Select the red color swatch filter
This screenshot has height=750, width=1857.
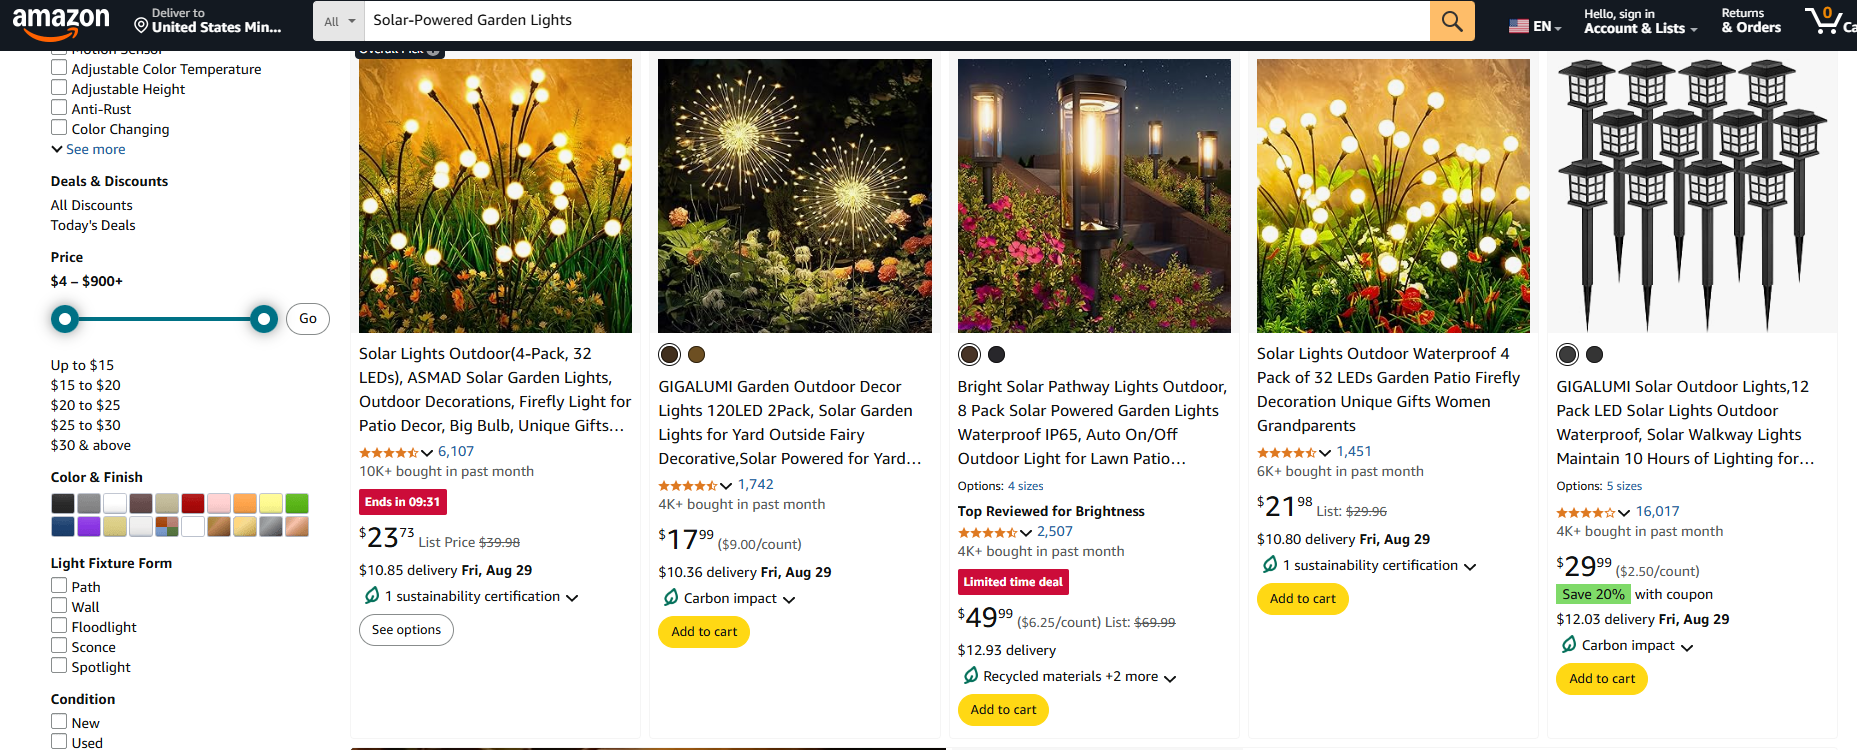pyautogui.click(x=193, y=503)
